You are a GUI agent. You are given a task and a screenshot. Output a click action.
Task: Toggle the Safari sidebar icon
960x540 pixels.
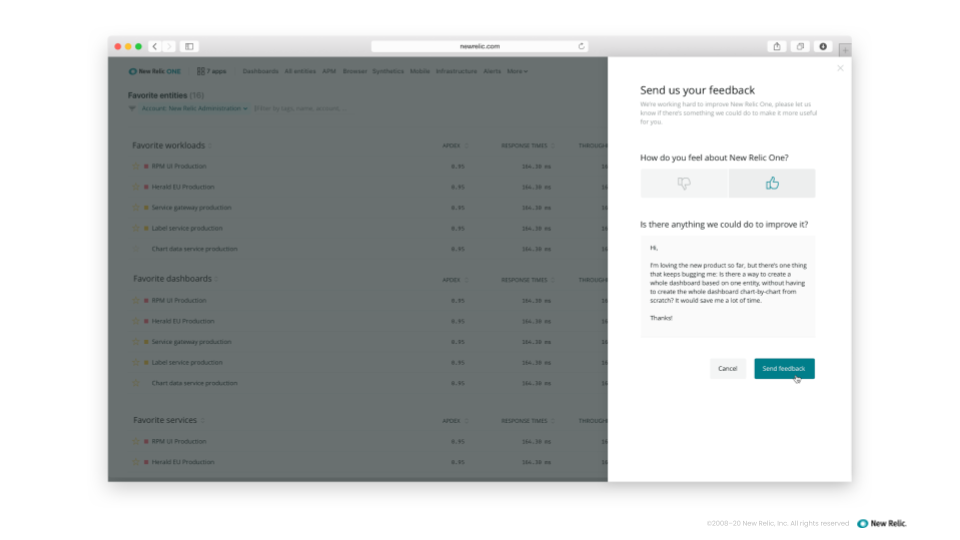click(x=189, y=47)
